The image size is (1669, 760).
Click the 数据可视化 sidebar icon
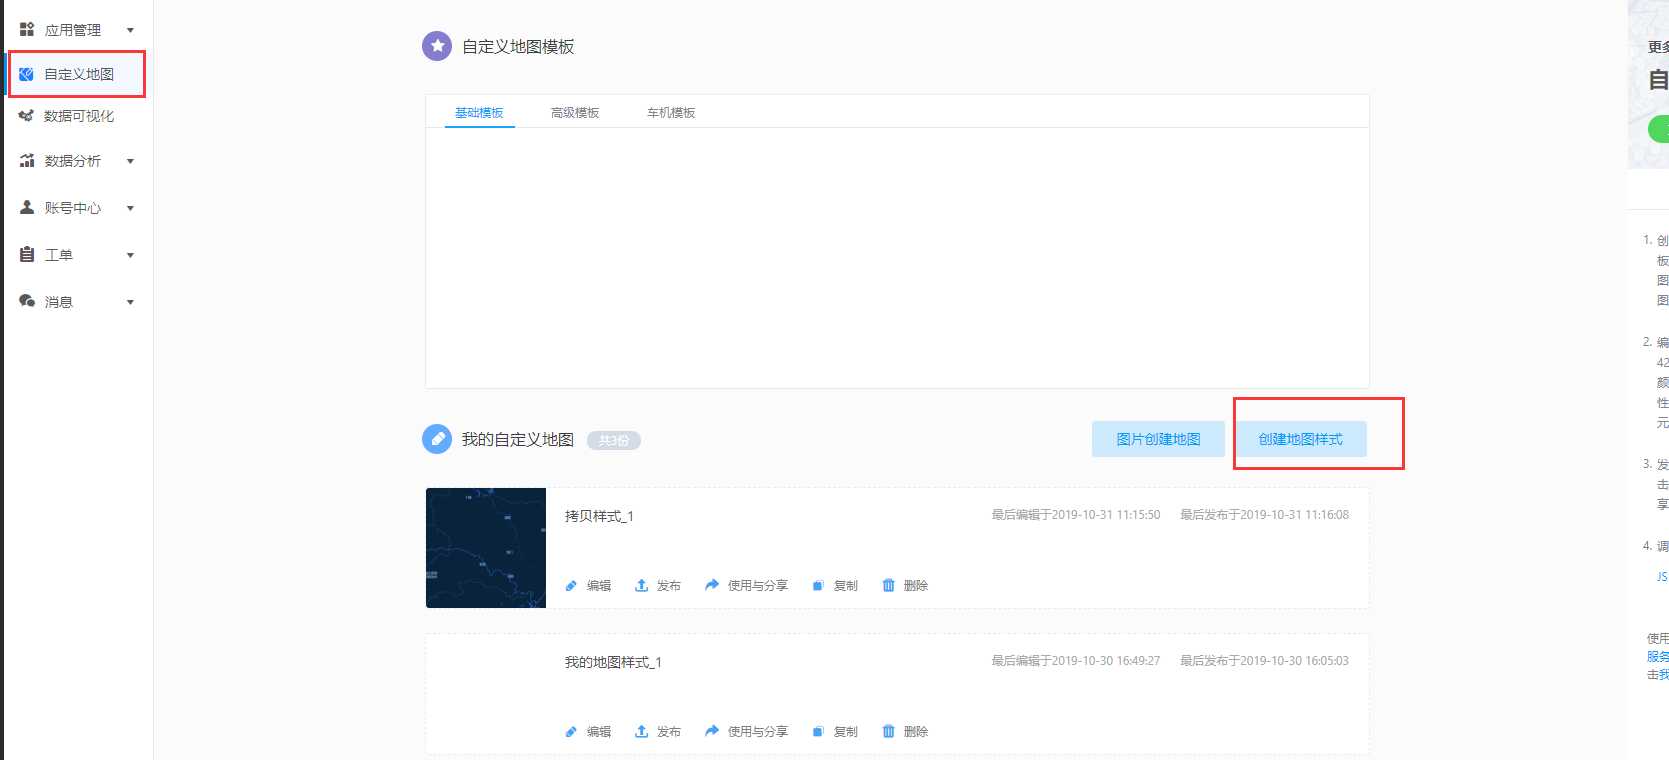(x=27, y=116)
